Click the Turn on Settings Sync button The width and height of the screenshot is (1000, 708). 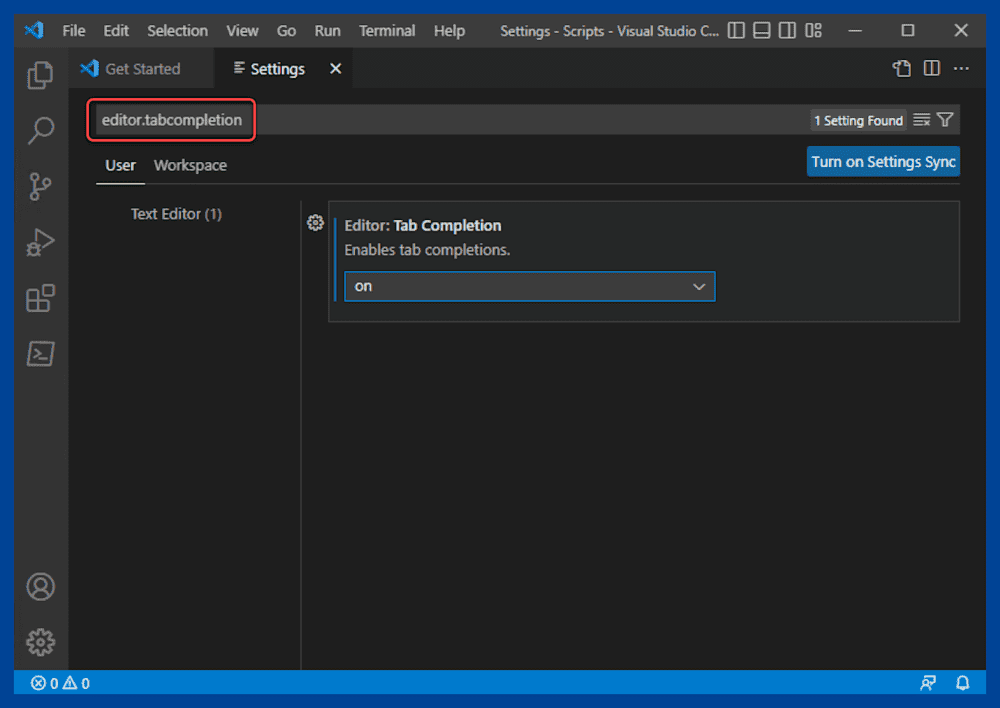[x=883, y=161]
